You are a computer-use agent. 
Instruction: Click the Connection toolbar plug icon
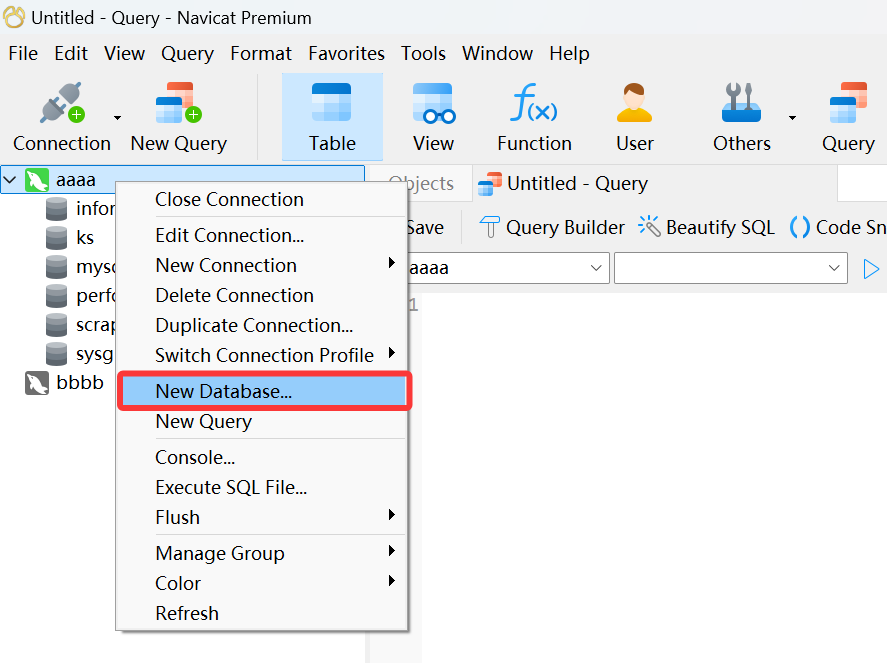62,102
